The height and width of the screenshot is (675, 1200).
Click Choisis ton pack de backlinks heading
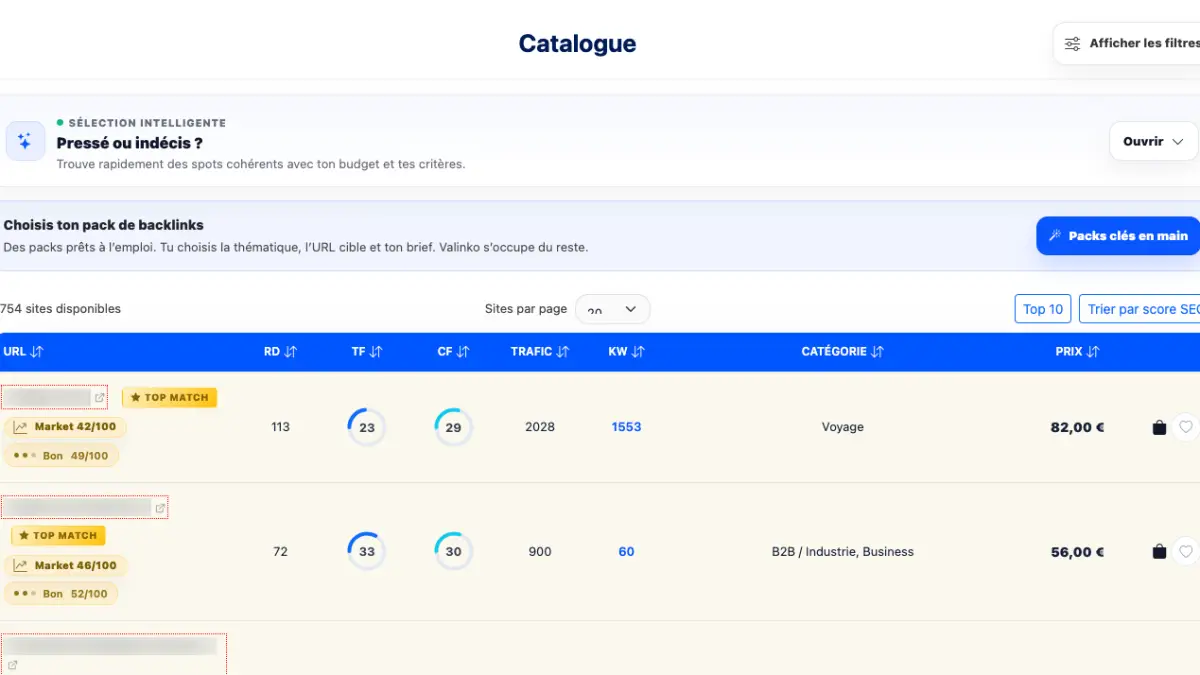coord(104,225)
